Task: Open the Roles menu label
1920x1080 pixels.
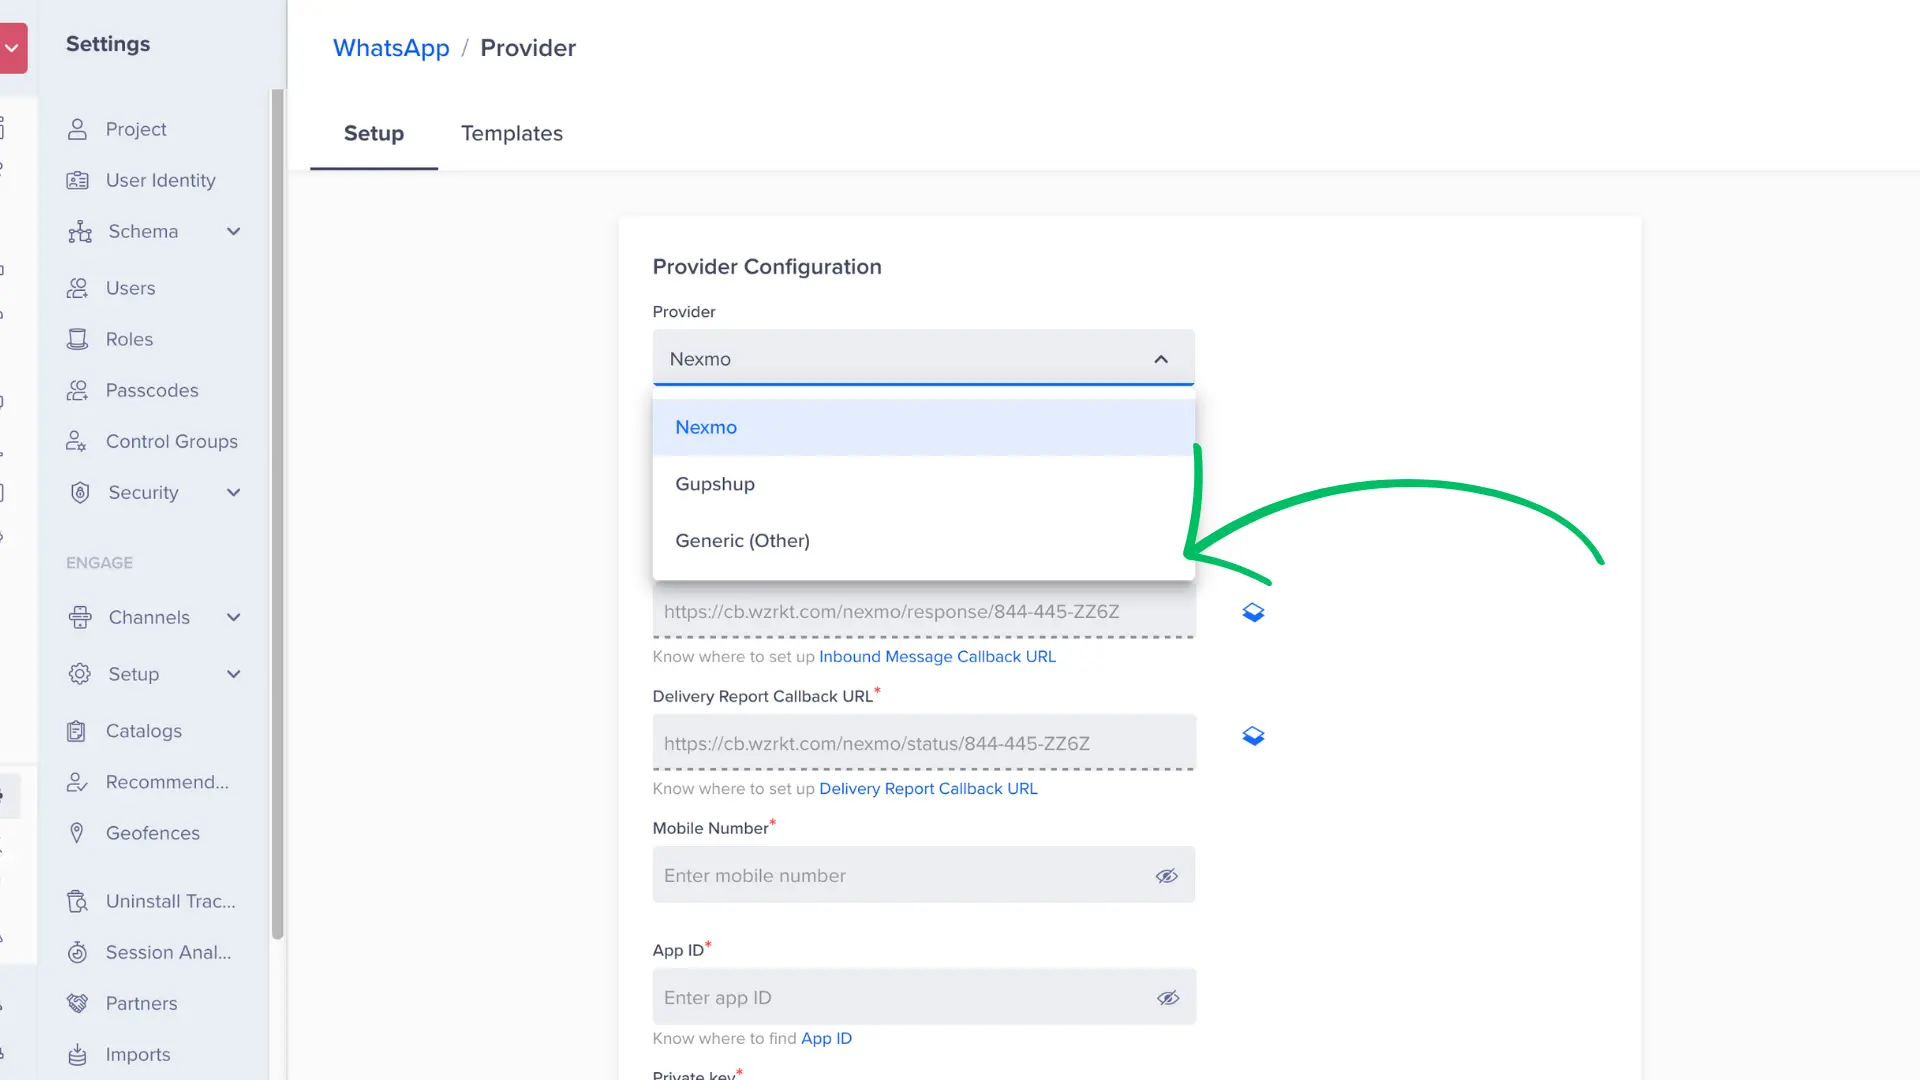Action: [x=129, y=339]
